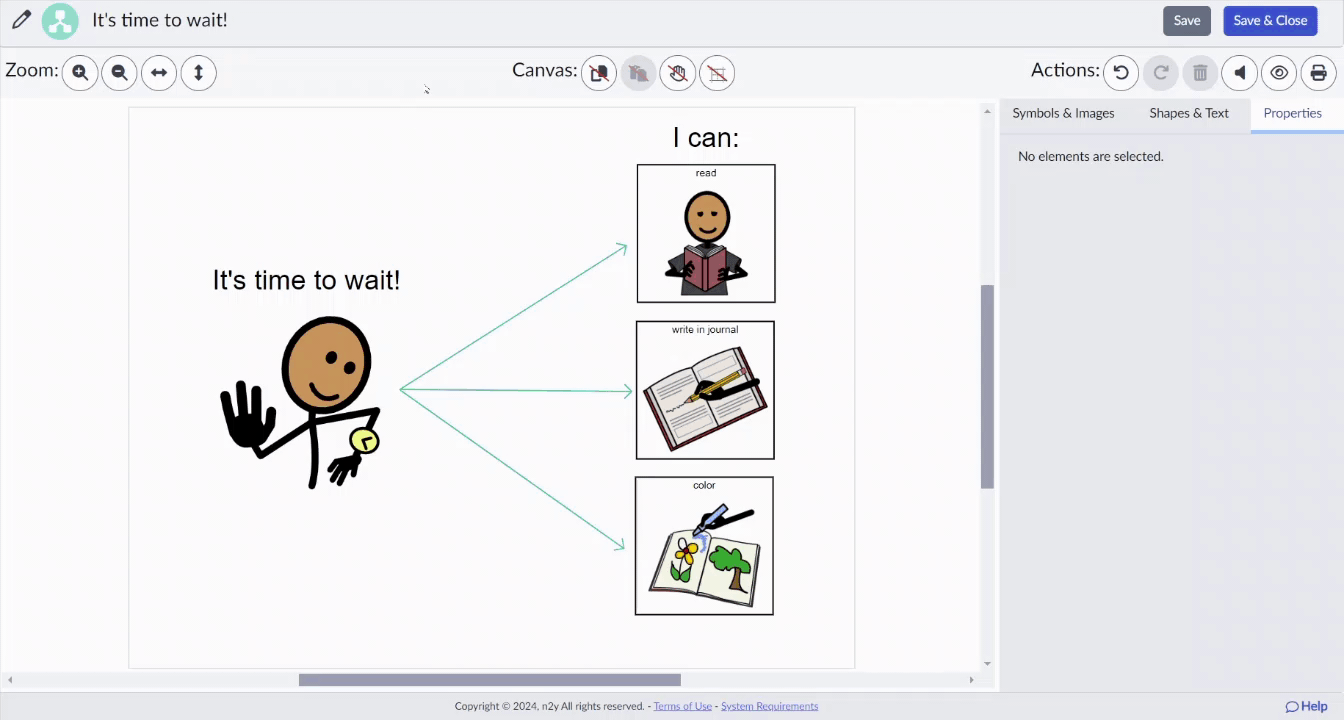Open the print icon in Actions
Screen dimensions: 1344x720
pyautogui.click(x=1319, y=72)
